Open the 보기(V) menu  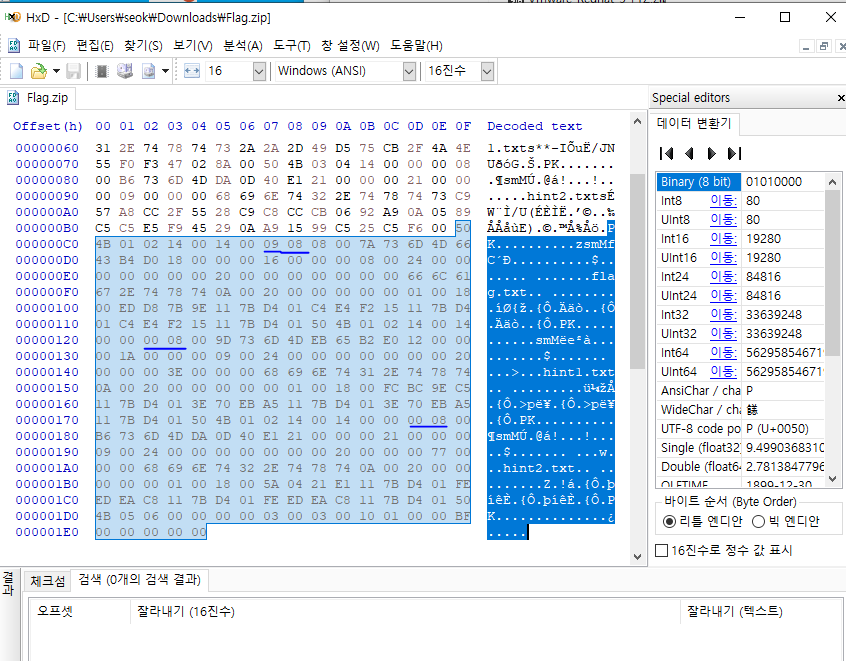point(193,46)
